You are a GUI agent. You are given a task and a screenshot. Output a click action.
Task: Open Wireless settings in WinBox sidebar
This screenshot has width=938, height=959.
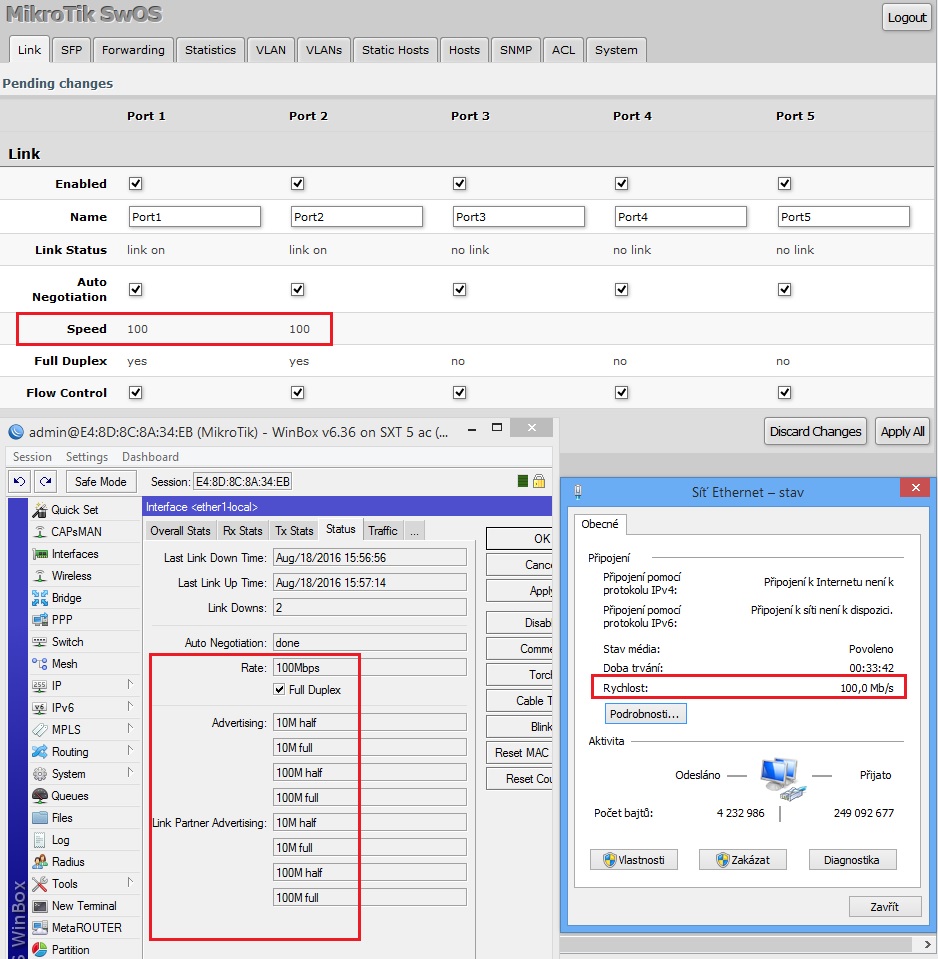tap(71, 575)
